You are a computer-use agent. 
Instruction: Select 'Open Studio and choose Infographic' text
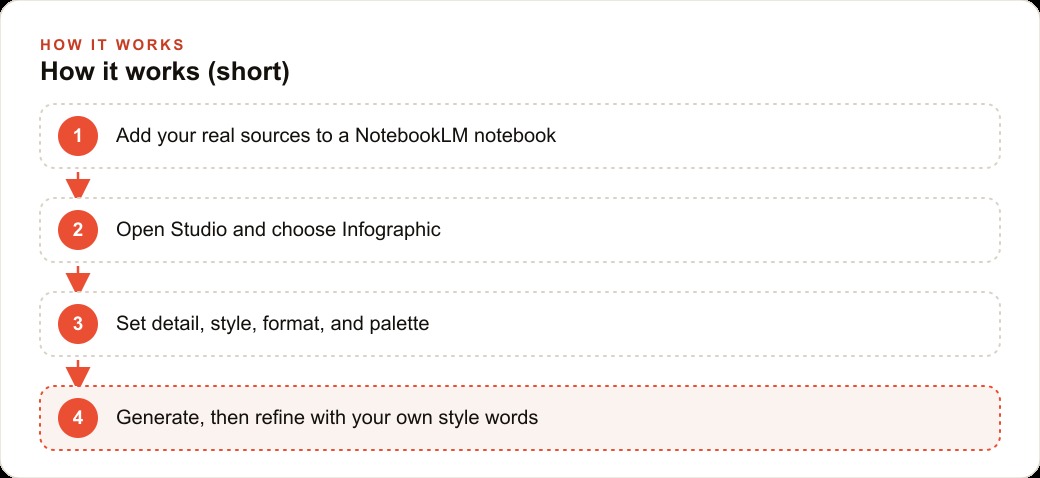click(x=279, y=230)
